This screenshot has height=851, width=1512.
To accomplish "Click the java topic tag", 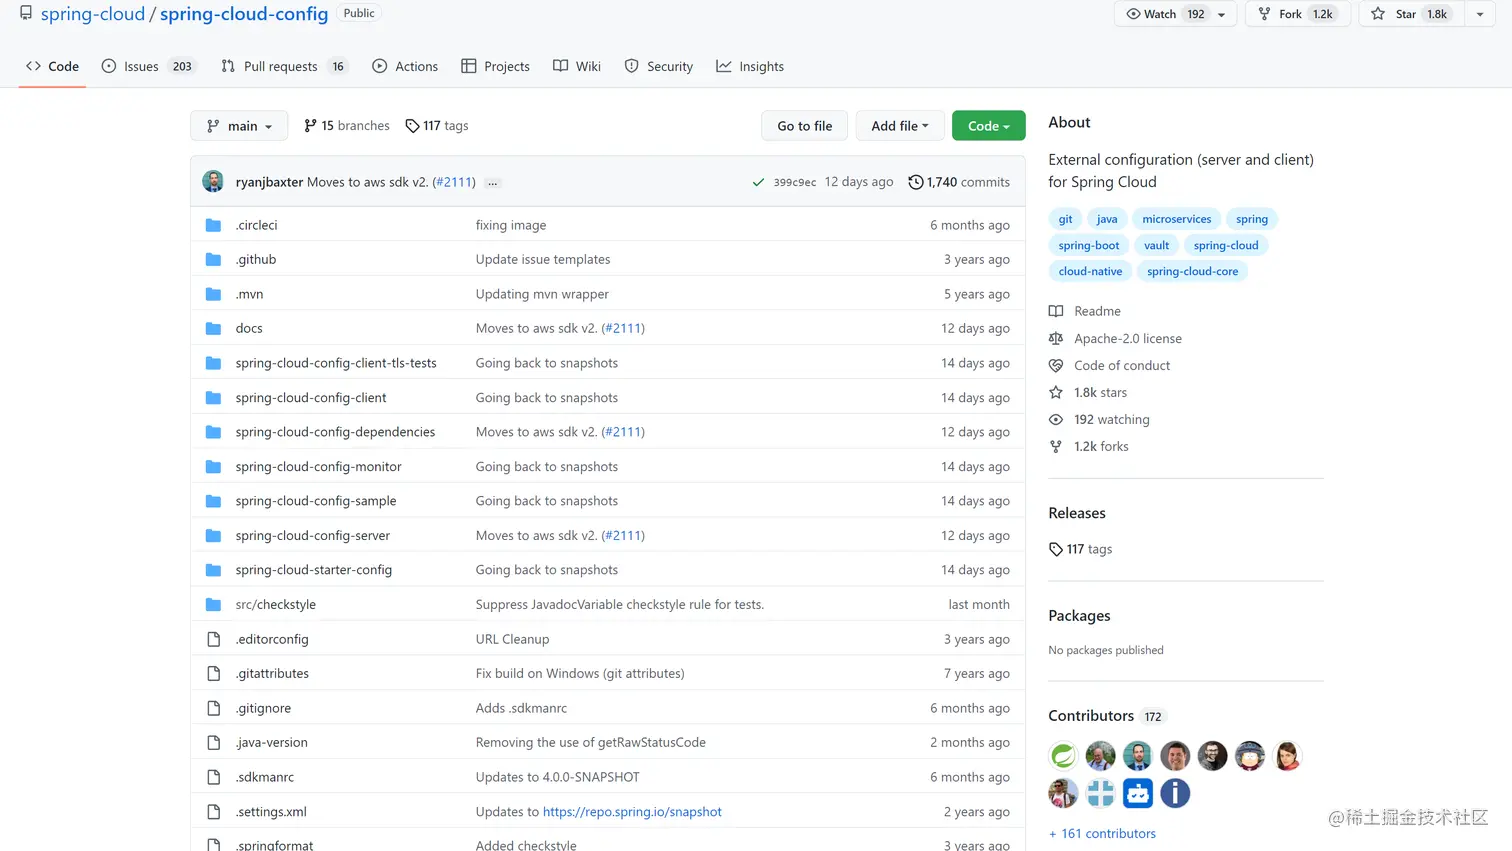I will 1107,219.
